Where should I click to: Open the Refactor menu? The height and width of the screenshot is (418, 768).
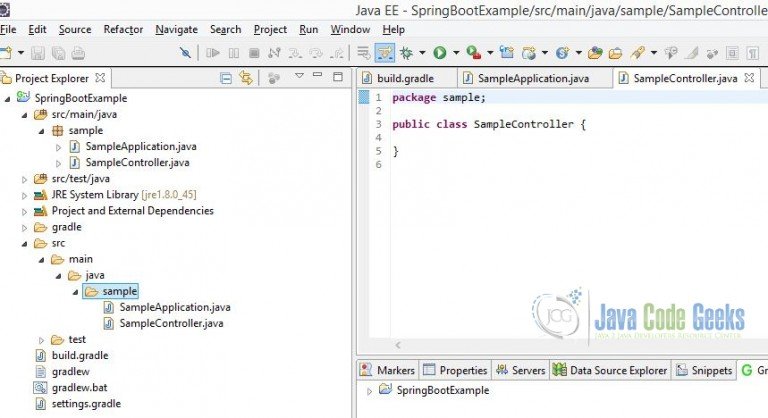pyautogui.click(x=123, y=29)
